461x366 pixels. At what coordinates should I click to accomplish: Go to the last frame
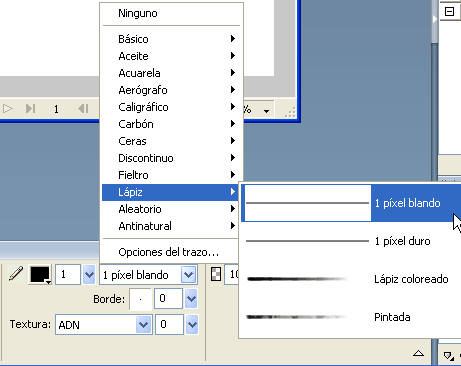[31, 108]
